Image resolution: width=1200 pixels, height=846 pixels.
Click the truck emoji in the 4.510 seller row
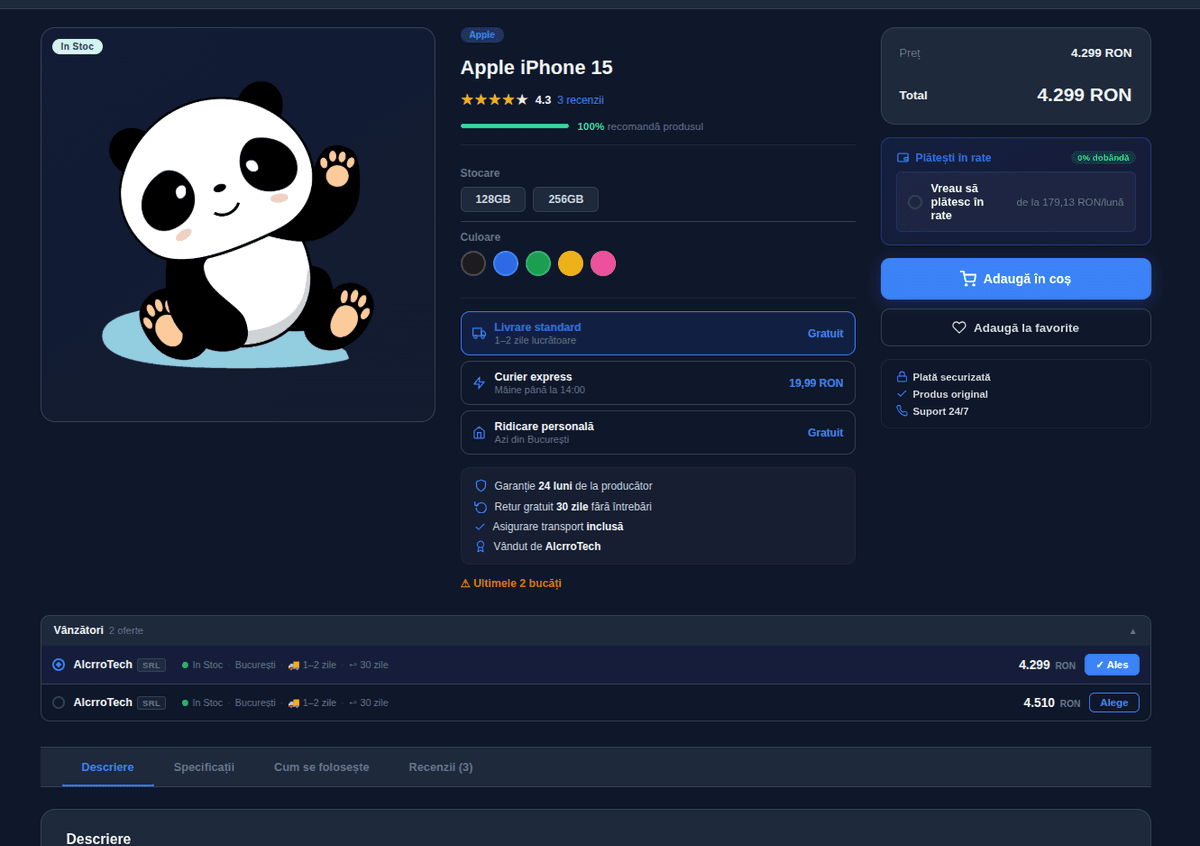point(294,703)
